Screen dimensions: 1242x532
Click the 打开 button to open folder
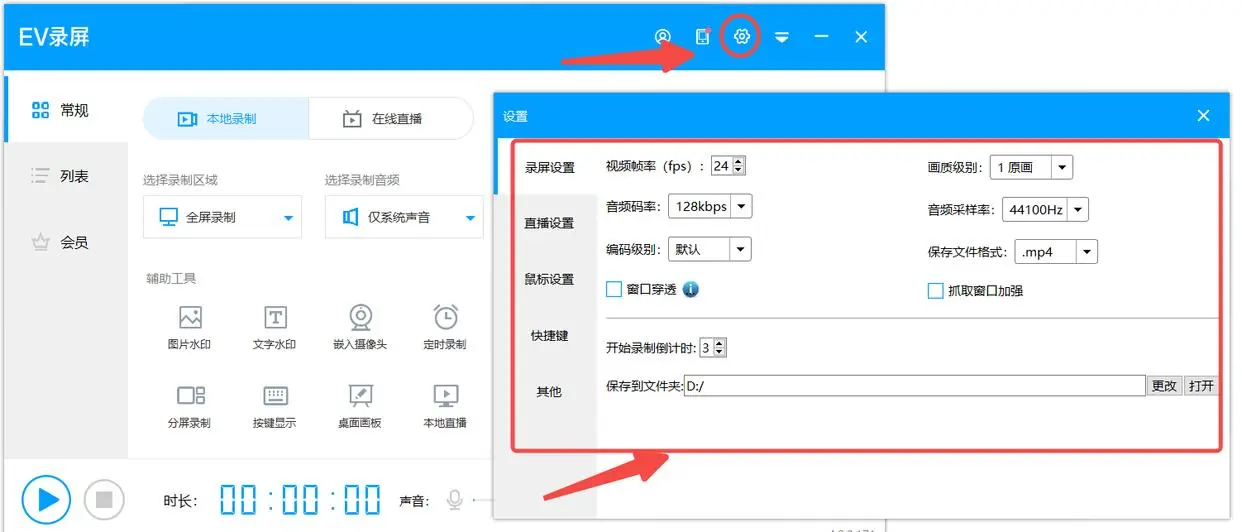pos(1201,386)
